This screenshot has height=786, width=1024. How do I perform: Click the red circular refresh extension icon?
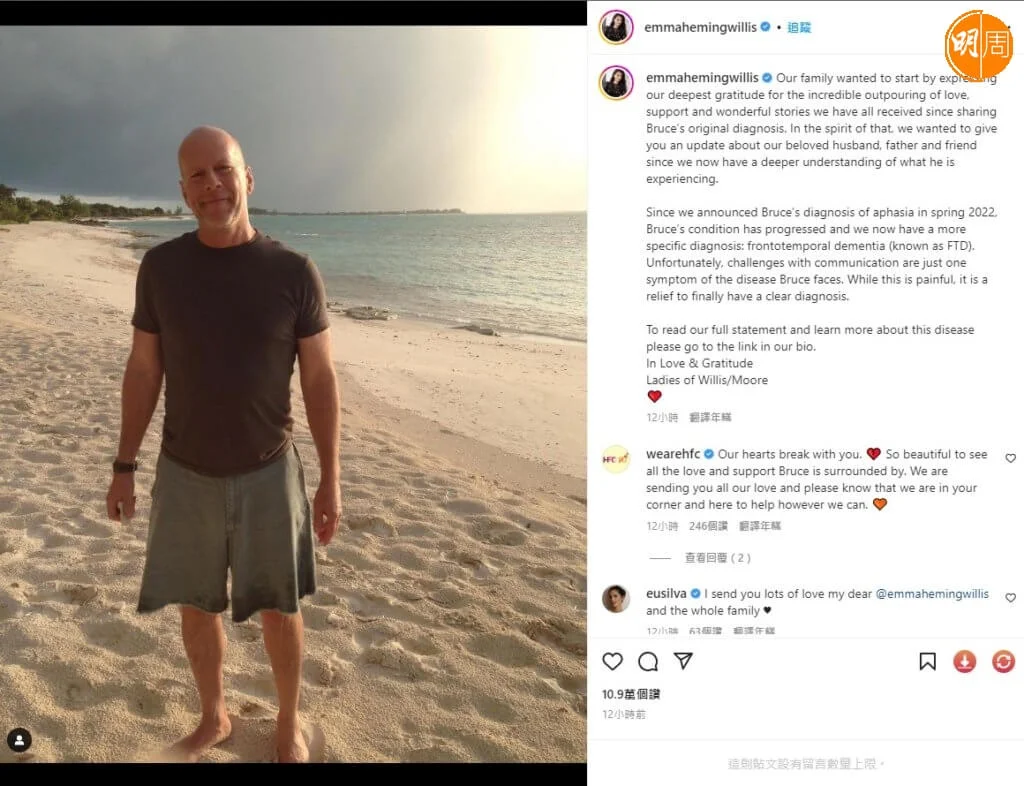pos(1003,661)
